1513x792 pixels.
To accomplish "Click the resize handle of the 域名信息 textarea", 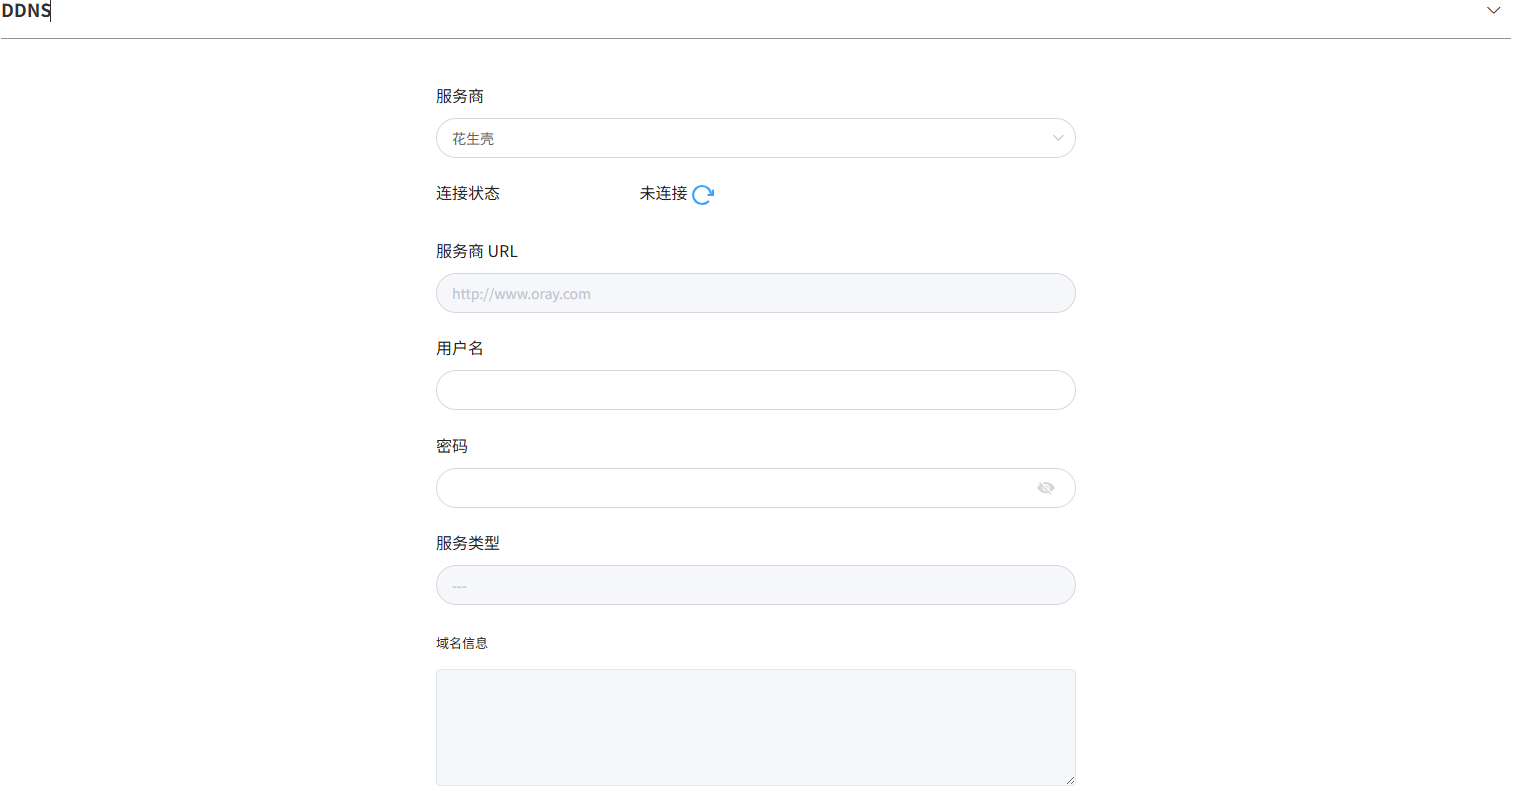I will [1070, 780].
